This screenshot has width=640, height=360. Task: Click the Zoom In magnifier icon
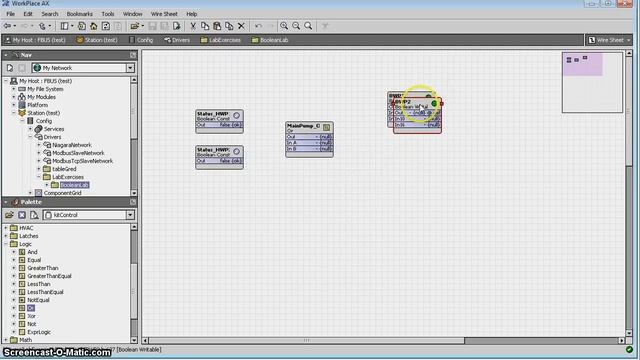click(284, 26)
